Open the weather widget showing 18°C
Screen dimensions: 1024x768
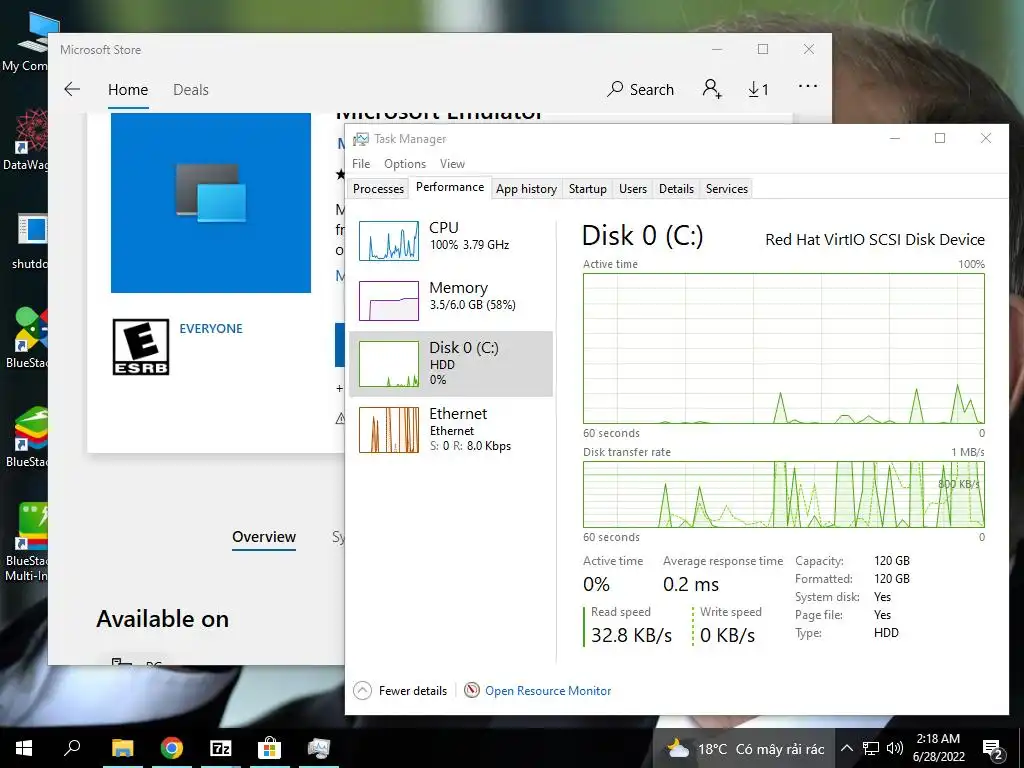tap(744, 748)
